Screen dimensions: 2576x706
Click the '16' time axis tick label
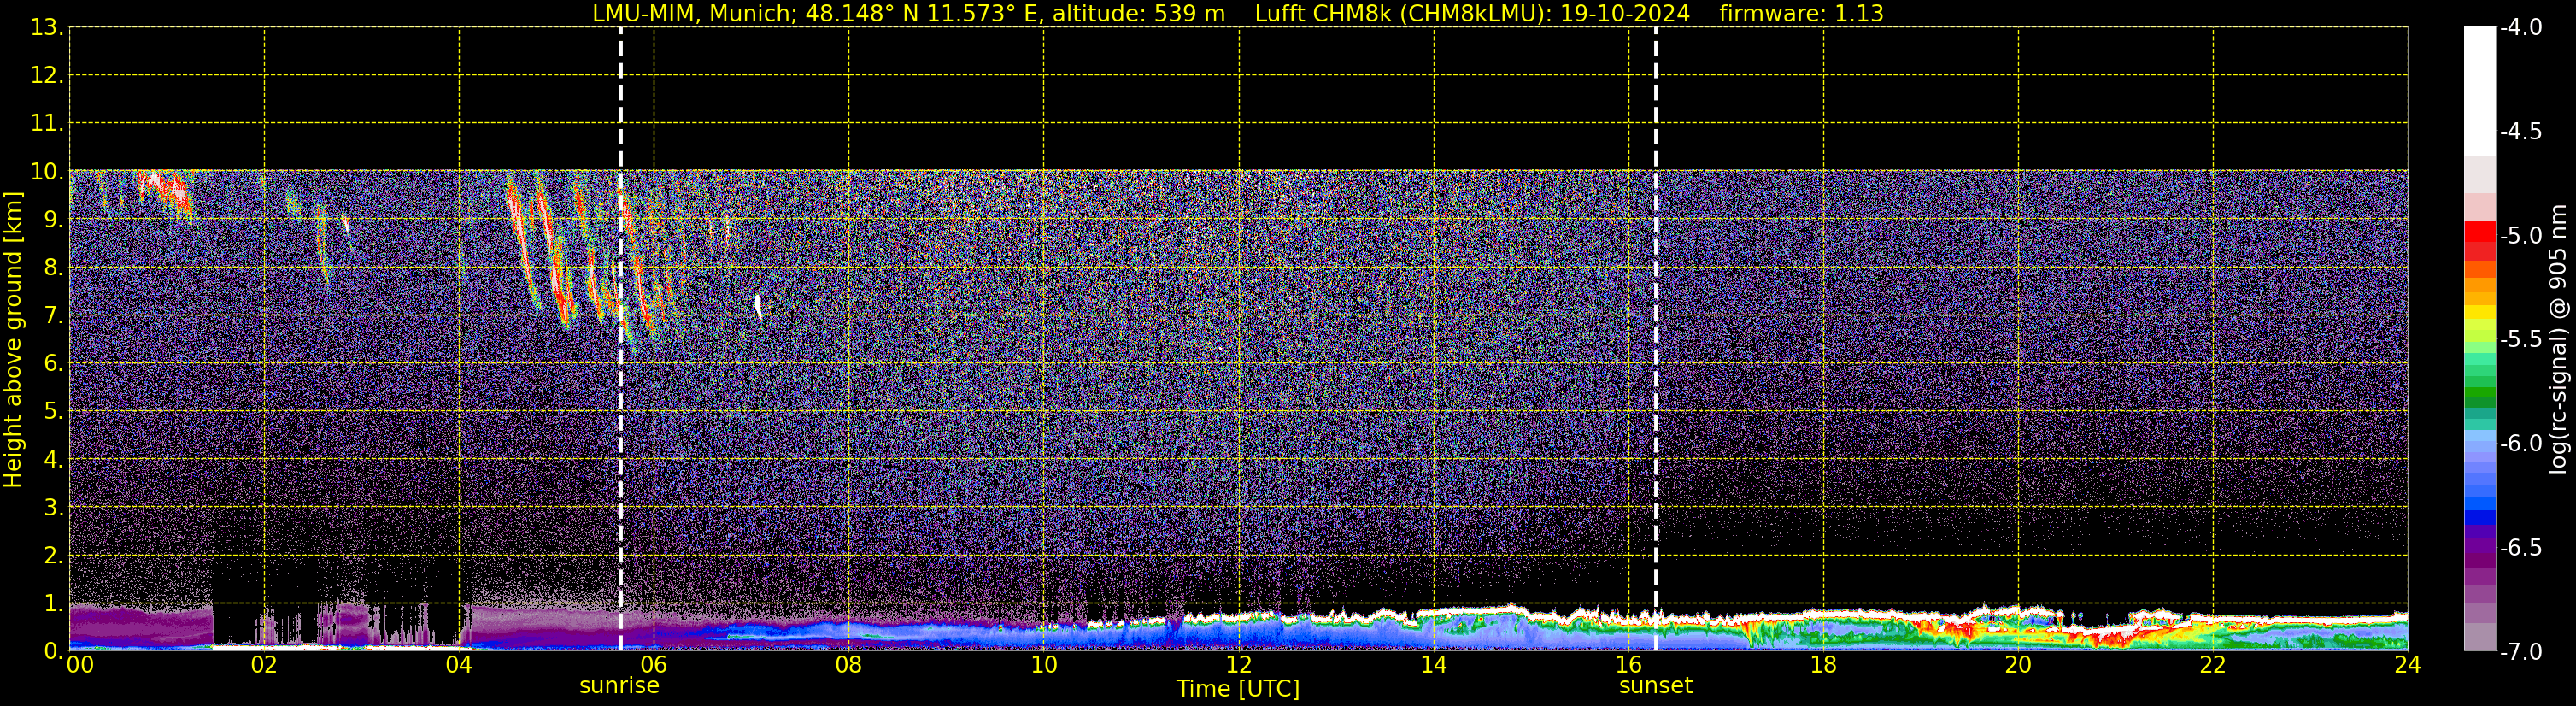(x=1629, y=665)
